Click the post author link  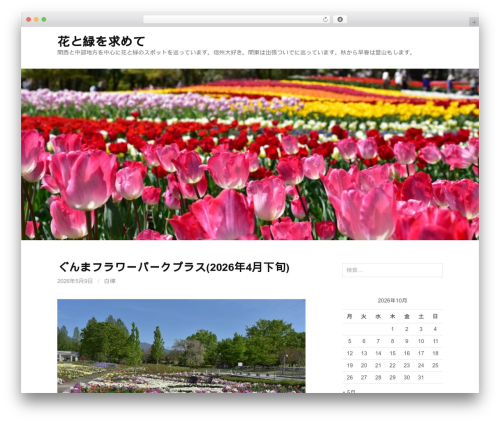(x=110, y=281)
